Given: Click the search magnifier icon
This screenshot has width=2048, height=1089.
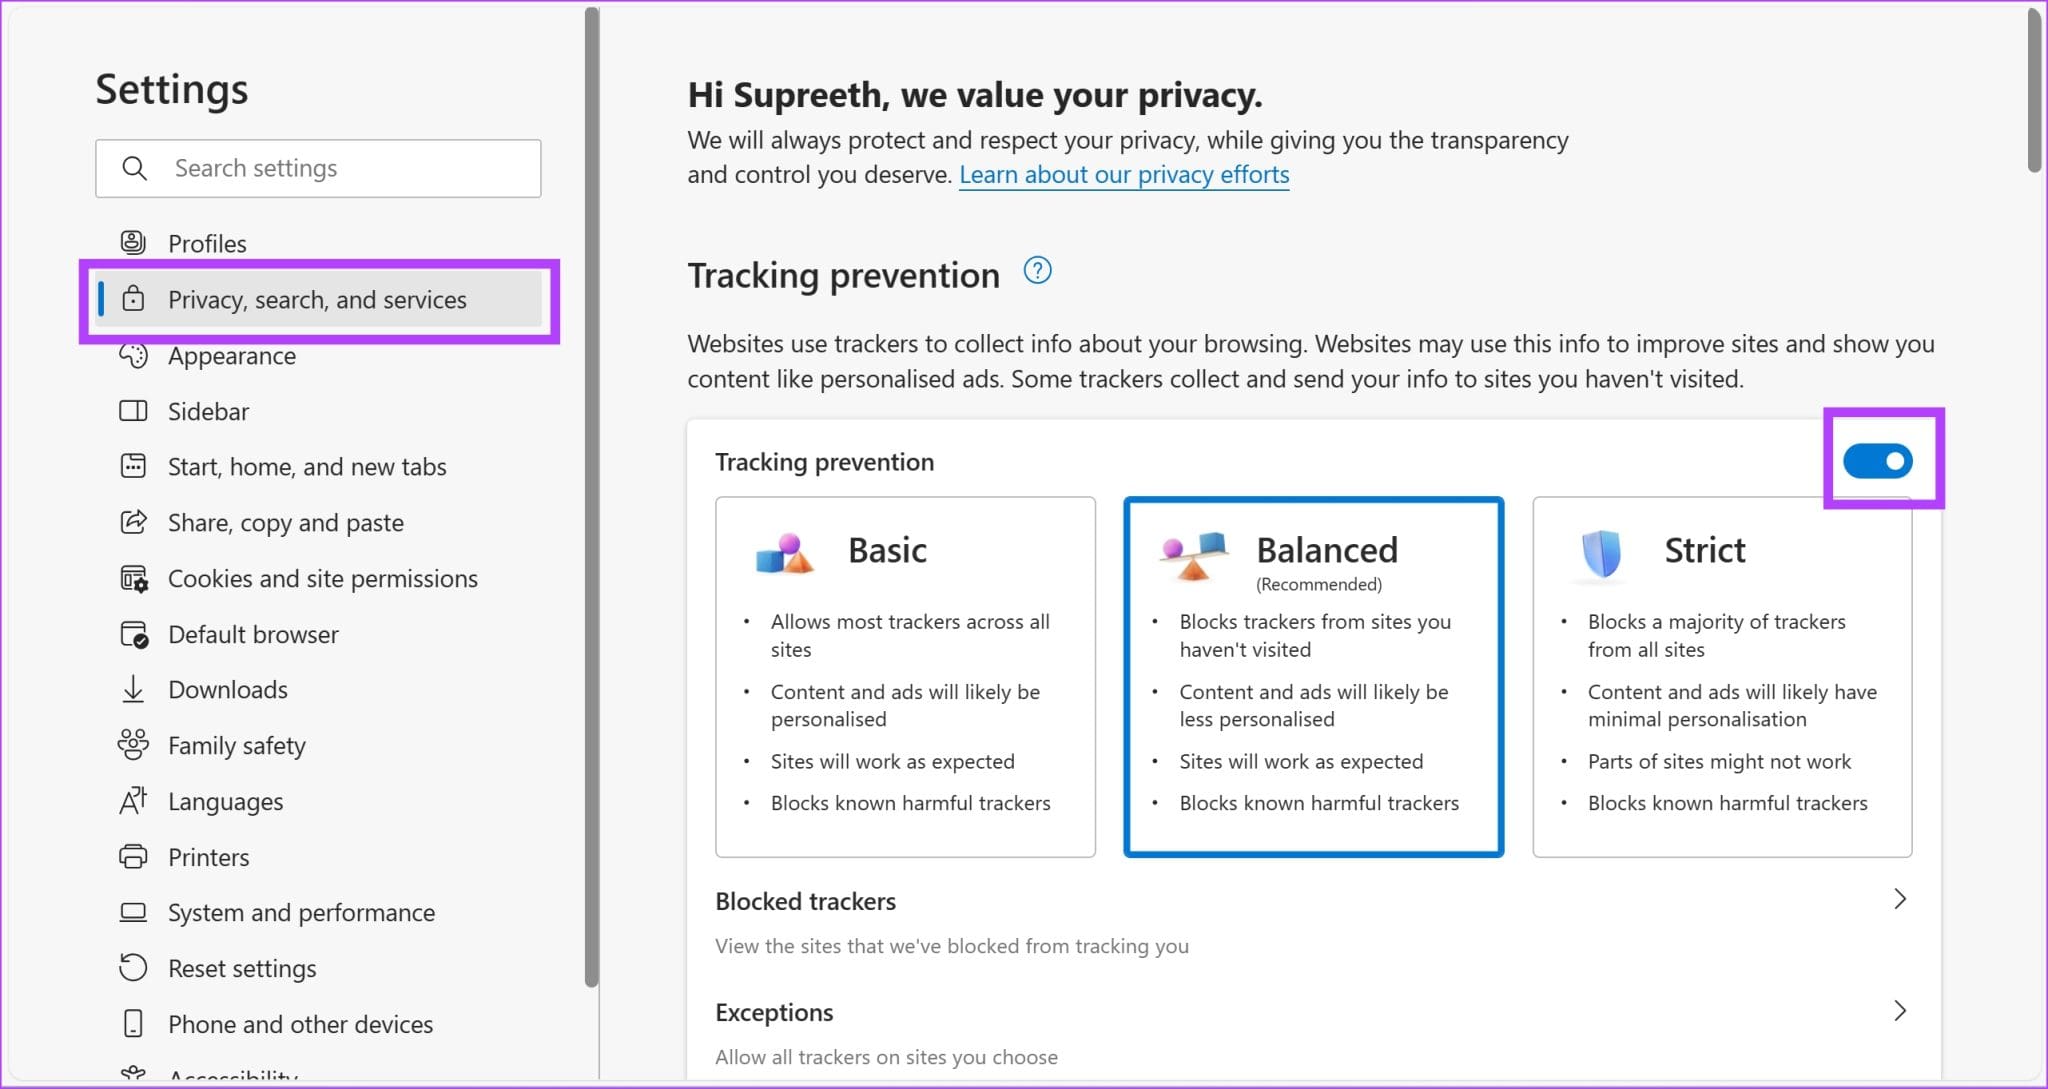Looking at the screenshot, I should (x=135, y=168).
